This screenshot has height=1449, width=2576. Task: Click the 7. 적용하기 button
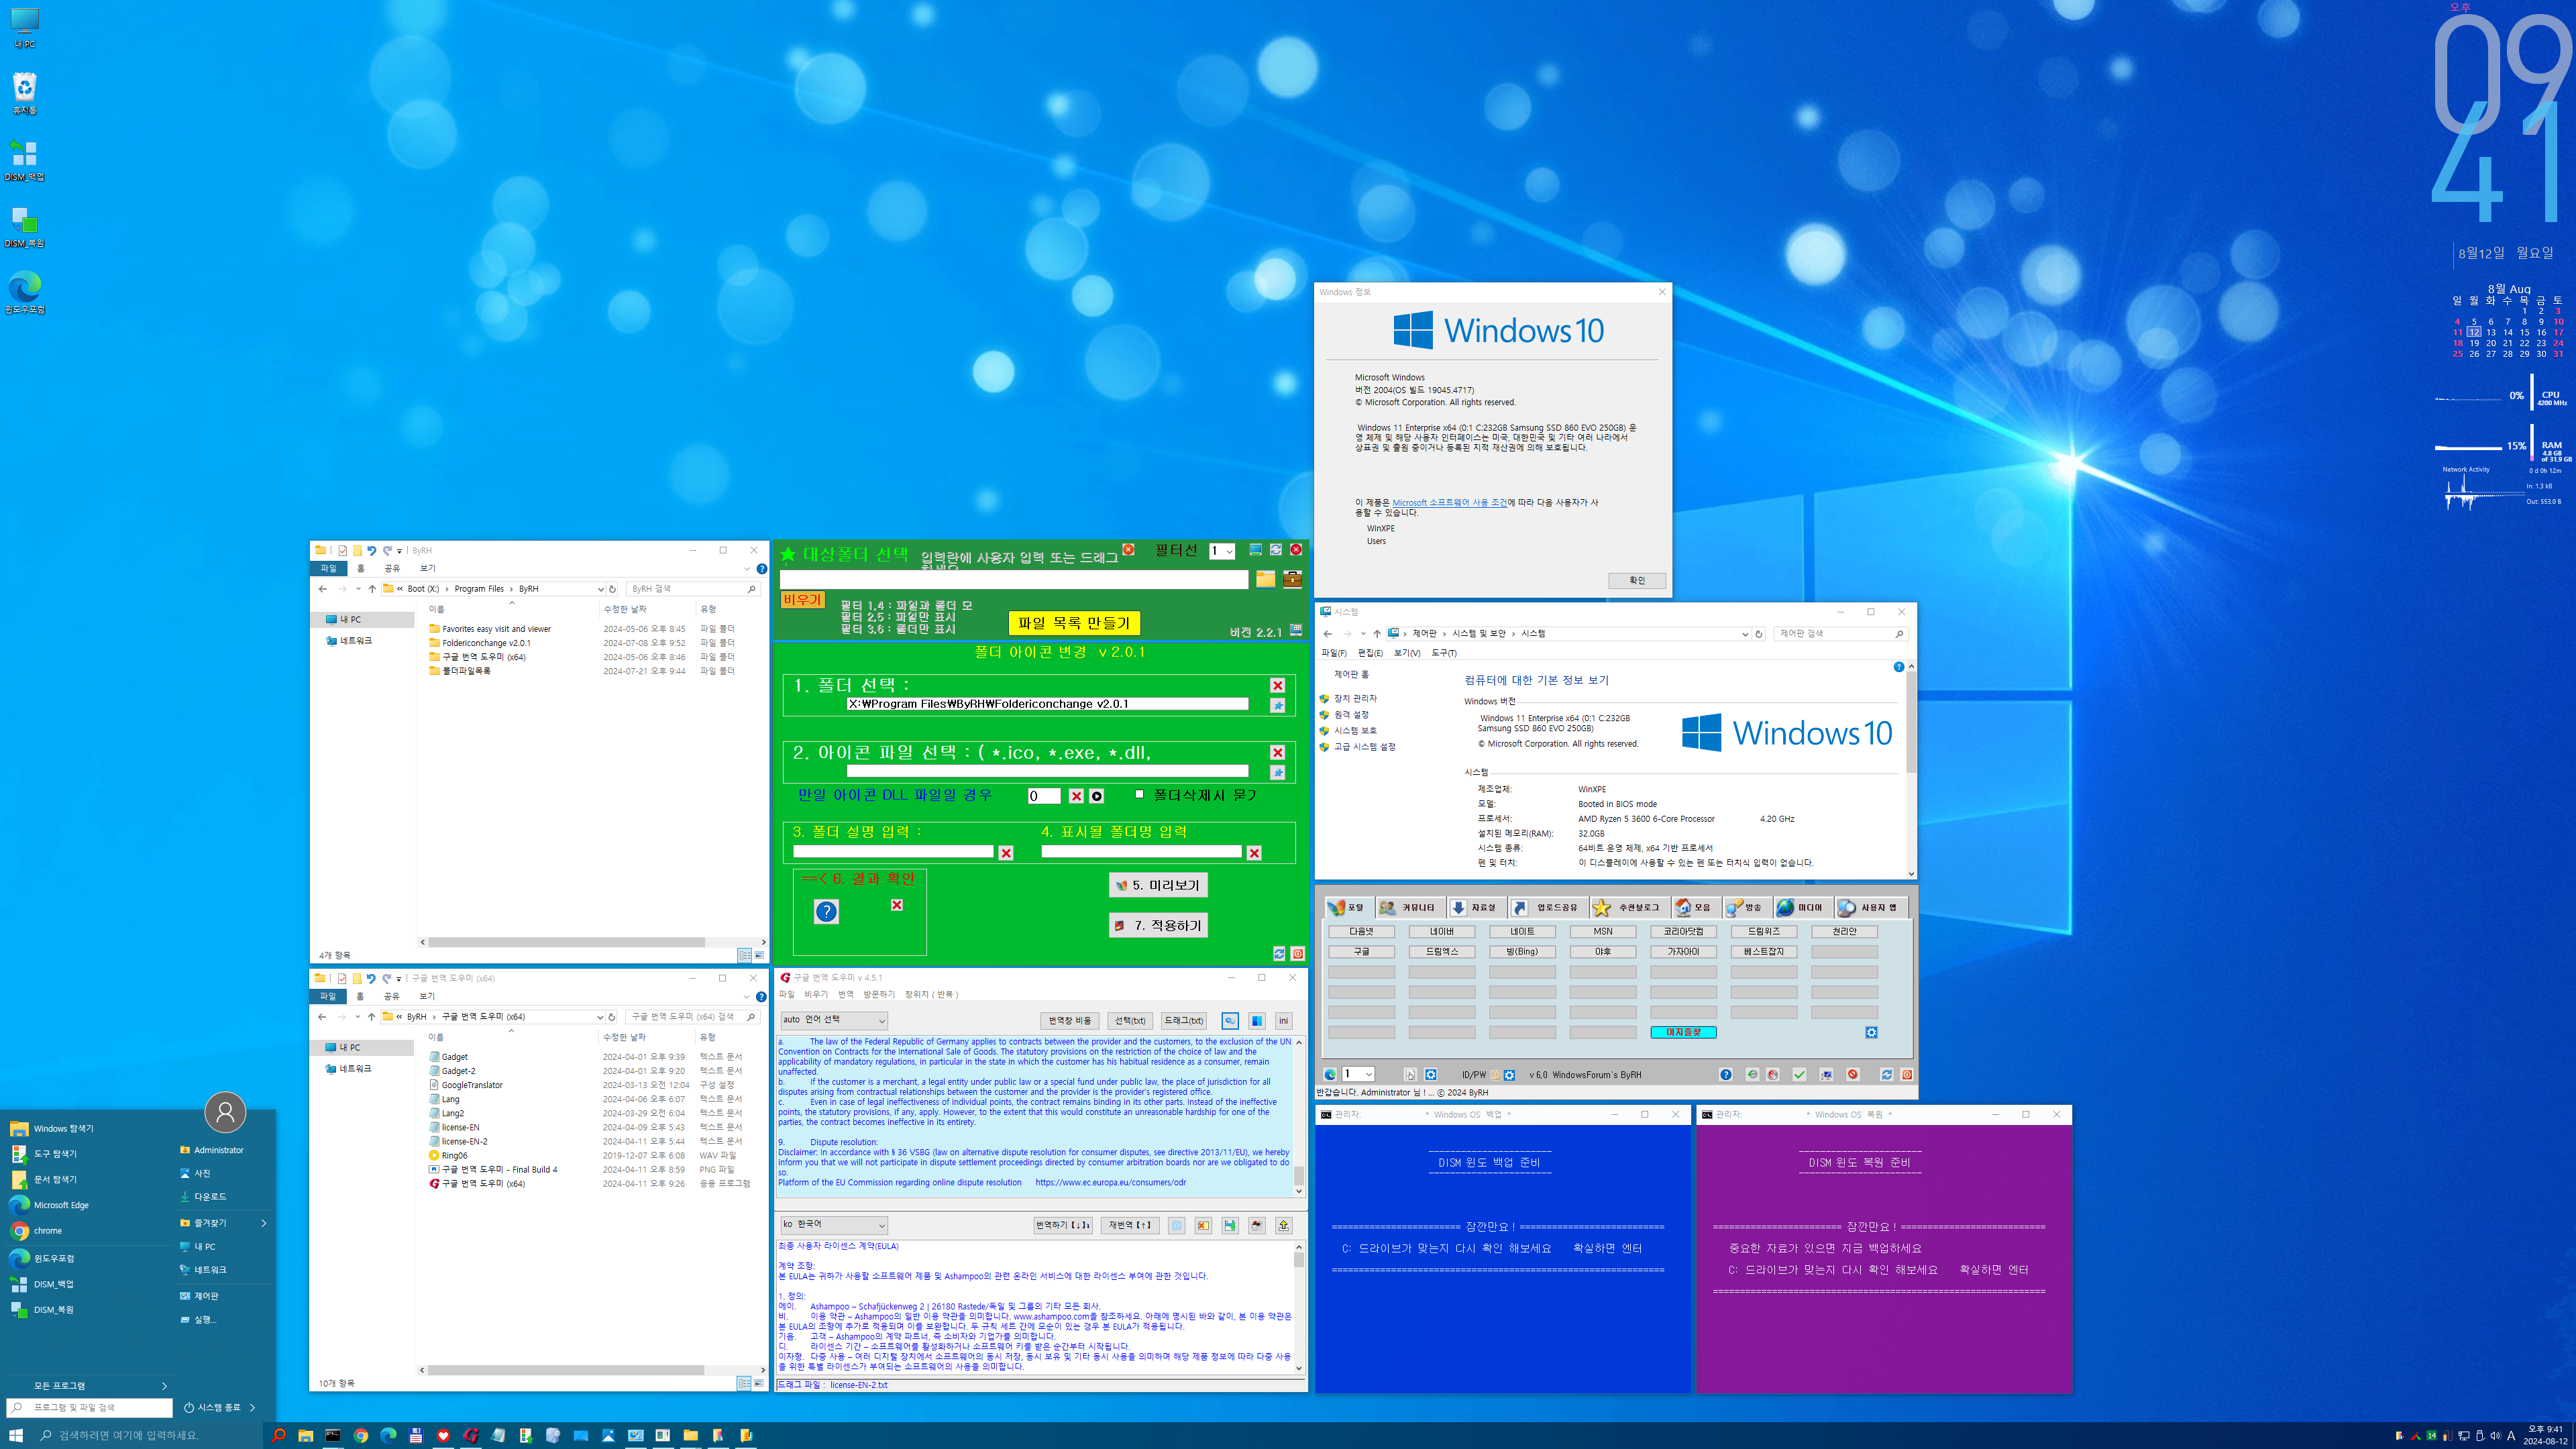(x=1158, y=926)
